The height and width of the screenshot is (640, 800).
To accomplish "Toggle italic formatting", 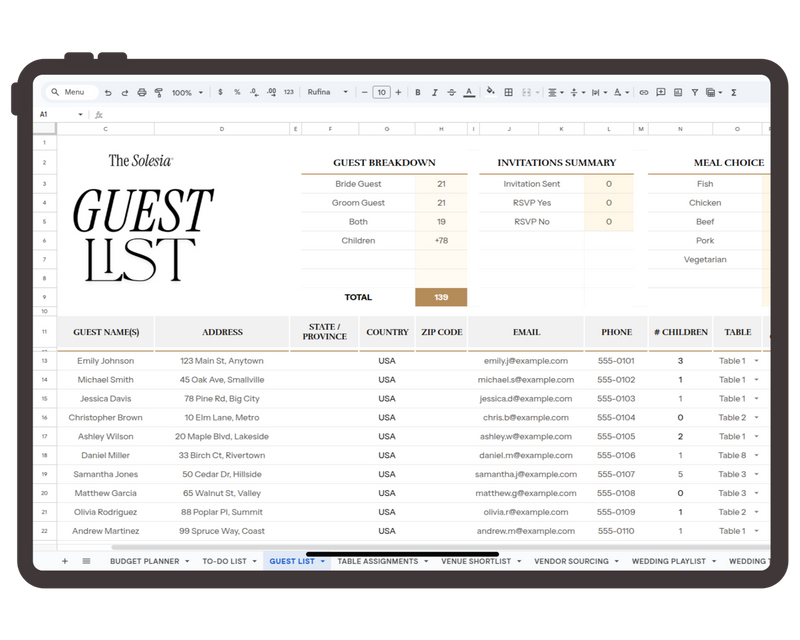I will (x=434, y=92).
